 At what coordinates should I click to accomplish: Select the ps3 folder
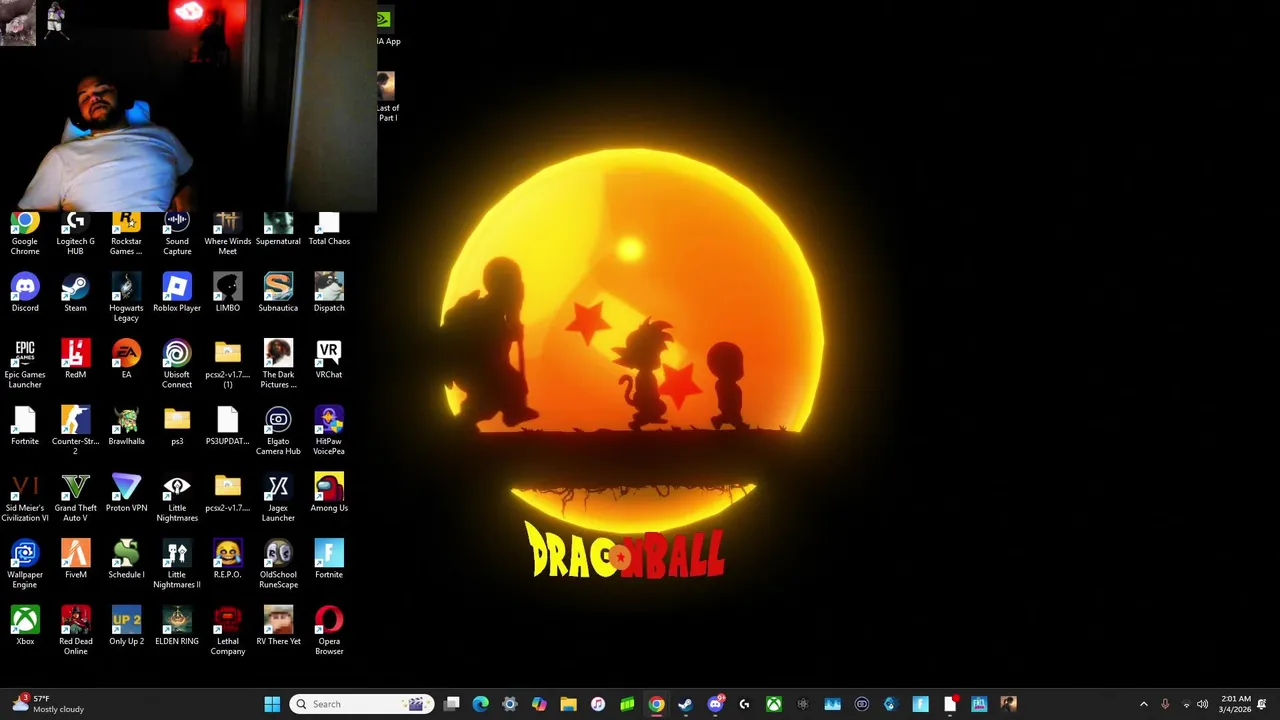177,426
